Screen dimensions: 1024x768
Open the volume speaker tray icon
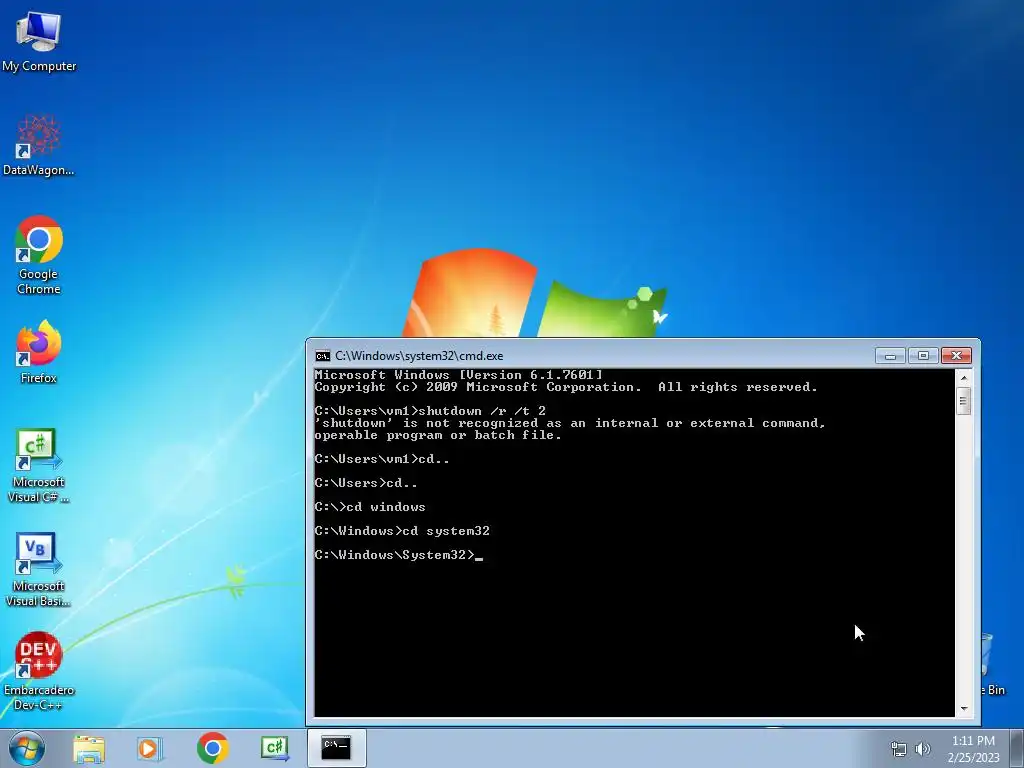(x=923, y=749)
